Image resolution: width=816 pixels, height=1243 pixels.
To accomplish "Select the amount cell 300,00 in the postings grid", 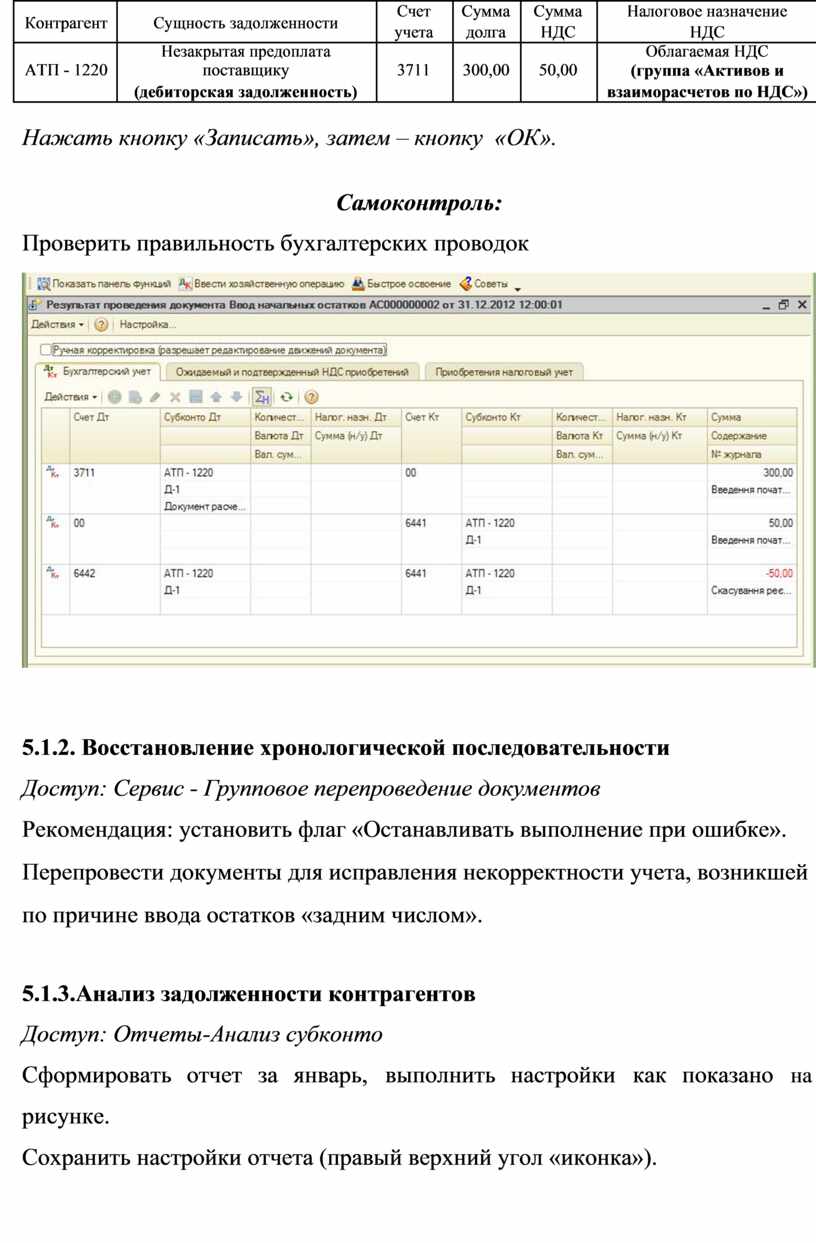I will (x=752, y=472).
